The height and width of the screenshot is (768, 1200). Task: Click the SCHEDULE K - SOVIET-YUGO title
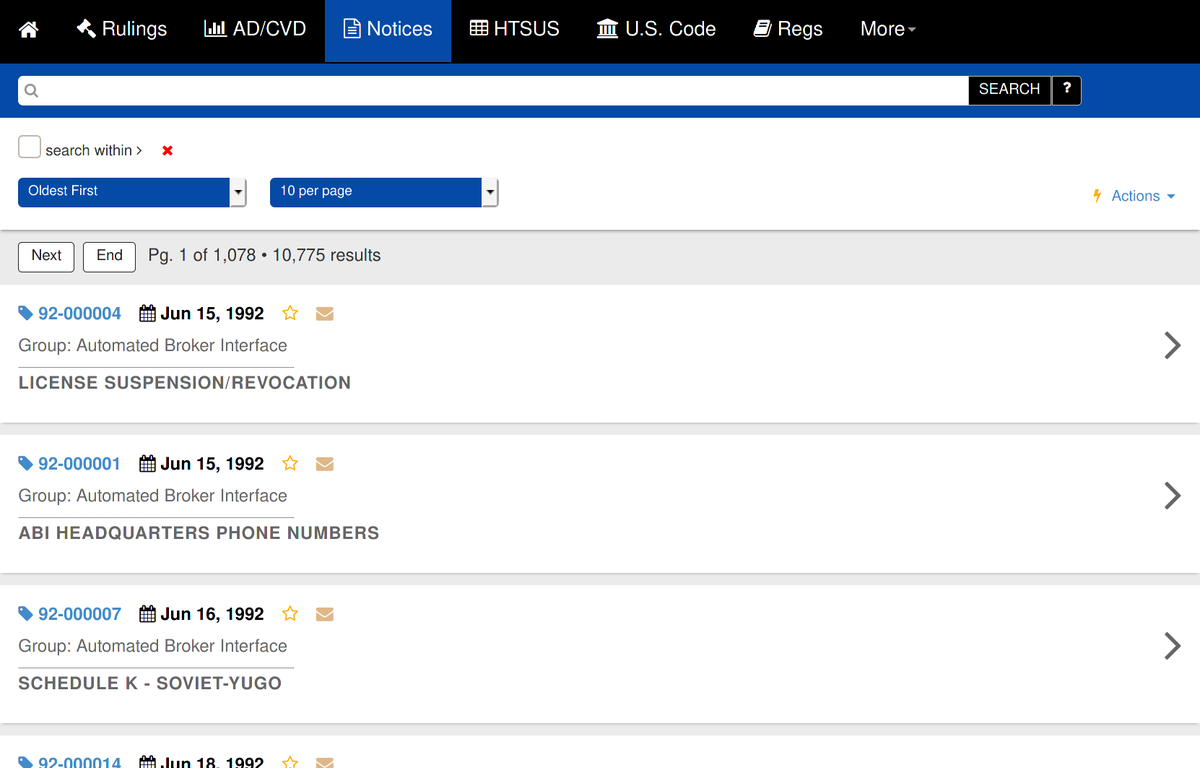(150, 683)
